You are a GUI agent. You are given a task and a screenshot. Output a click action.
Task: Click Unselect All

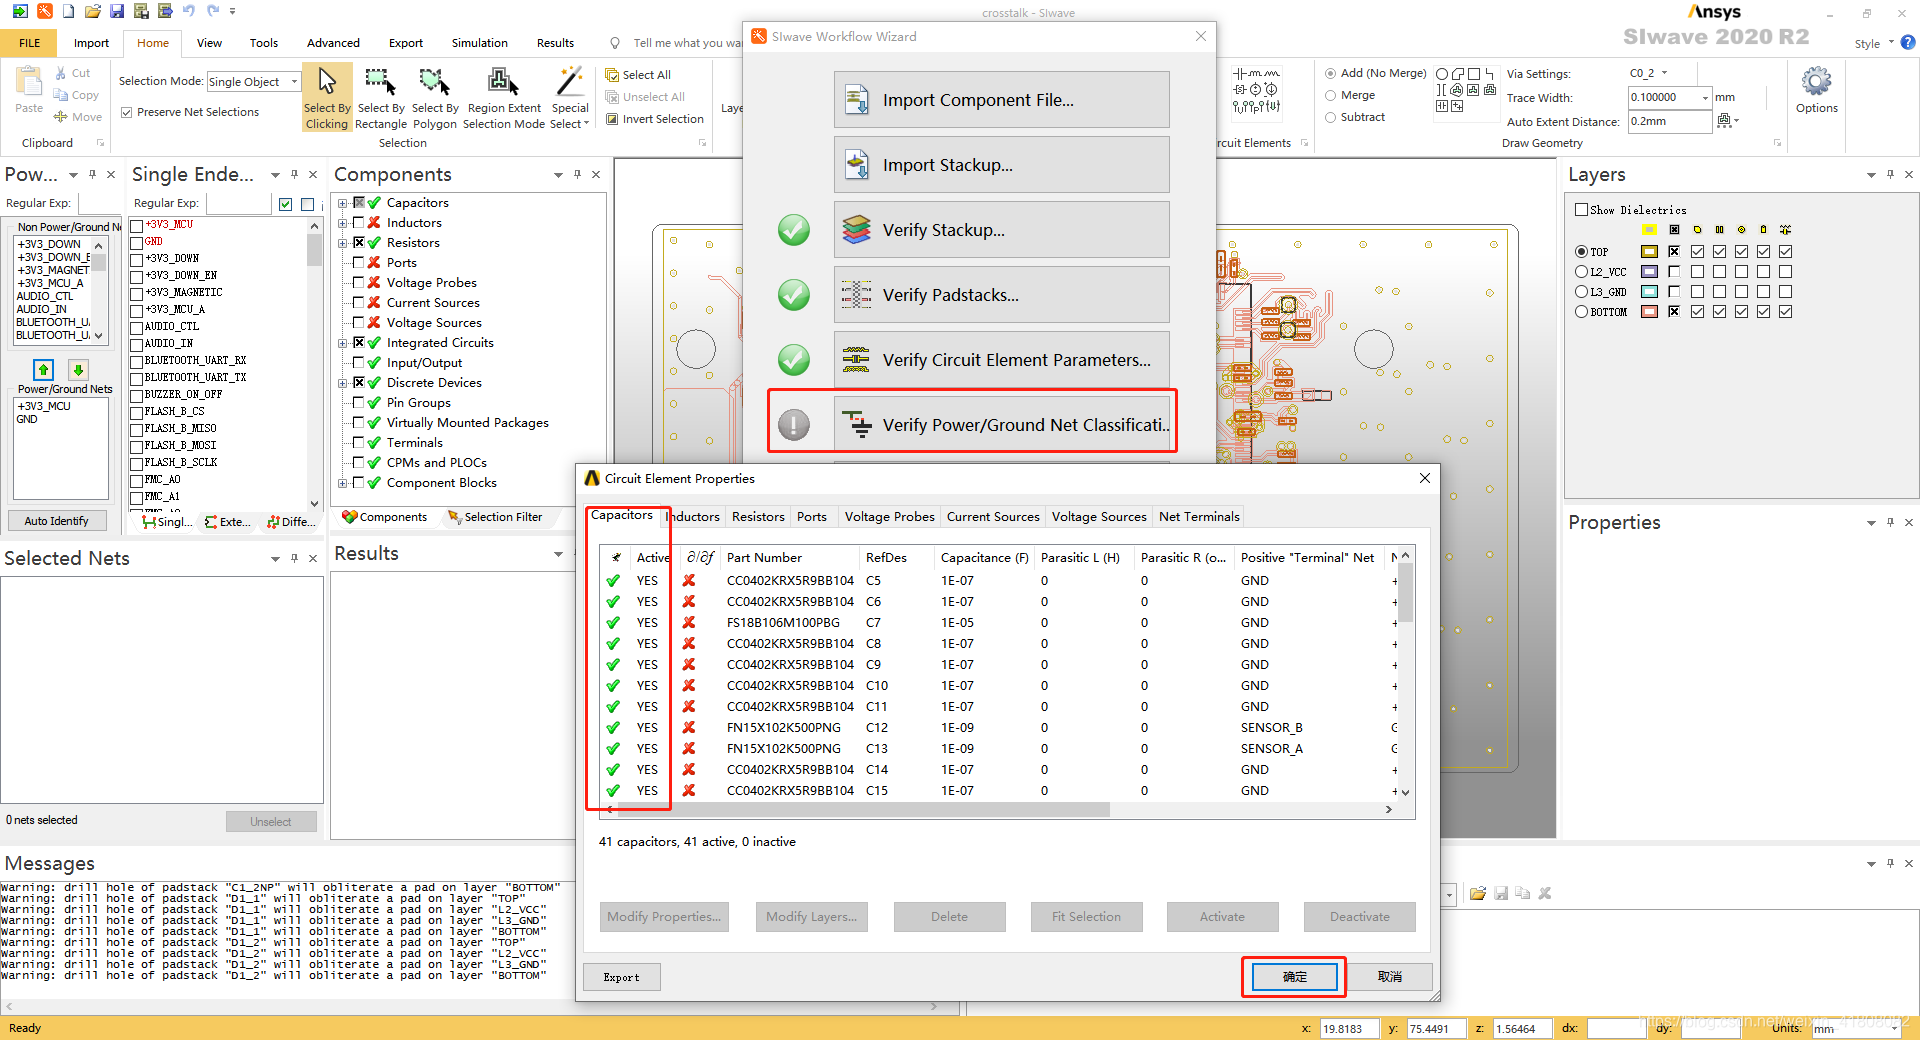click(645, 97)
